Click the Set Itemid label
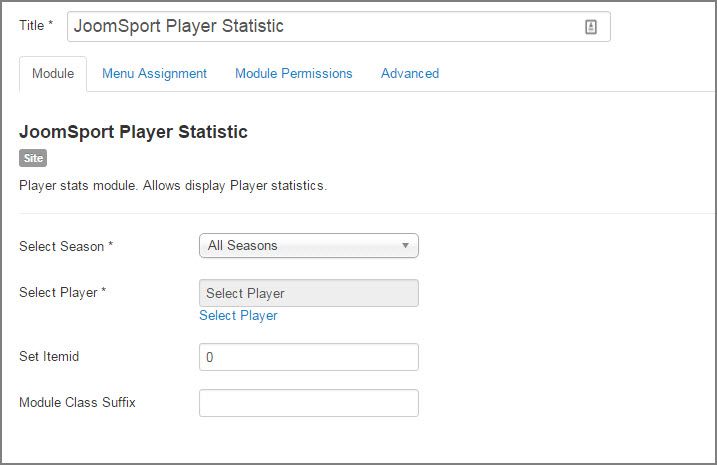Screen dimensions: 717x465 (x=49, y=356)
